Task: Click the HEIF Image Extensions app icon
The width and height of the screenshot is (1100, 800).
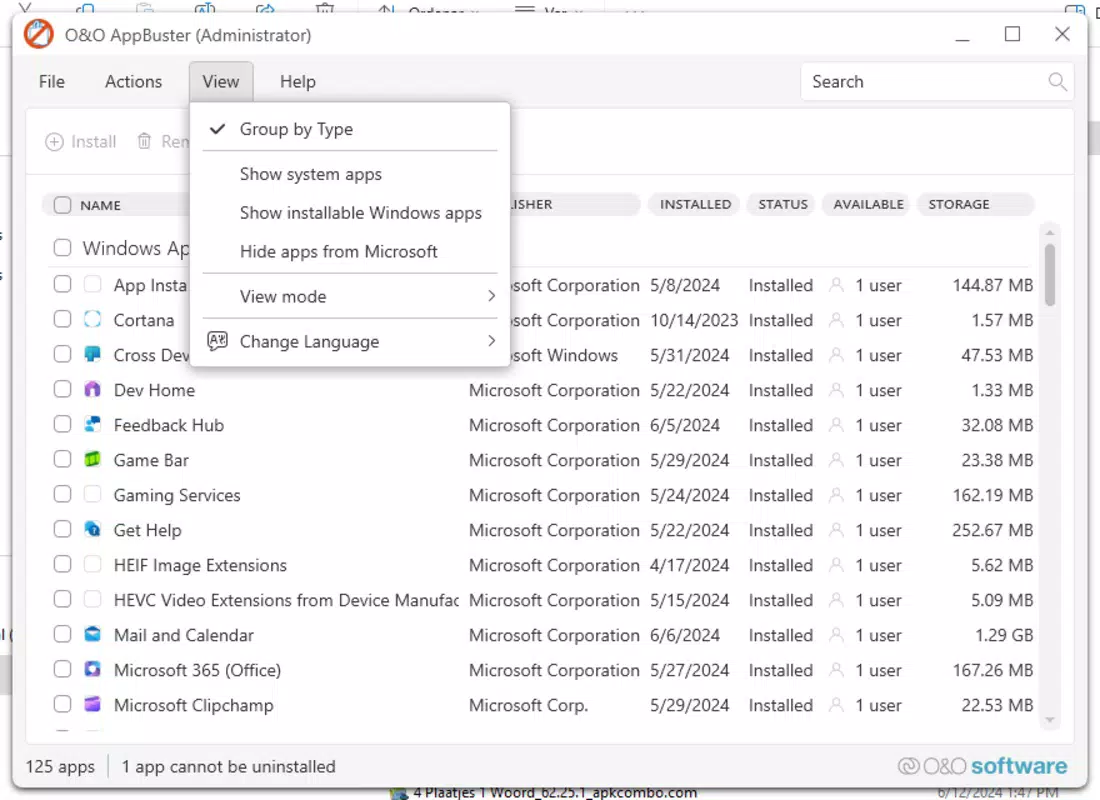Action: pyautogui.click(x=93, y=564)
